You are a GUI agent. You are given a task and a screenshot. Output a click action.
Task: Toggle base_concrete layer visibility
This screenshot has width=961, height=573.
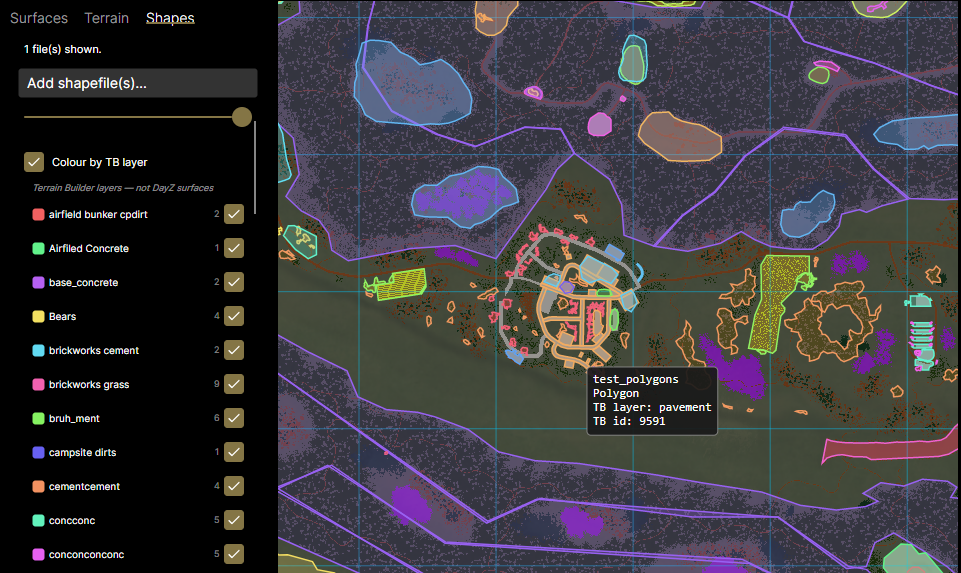pyautogui.click(x=234, y=282)
